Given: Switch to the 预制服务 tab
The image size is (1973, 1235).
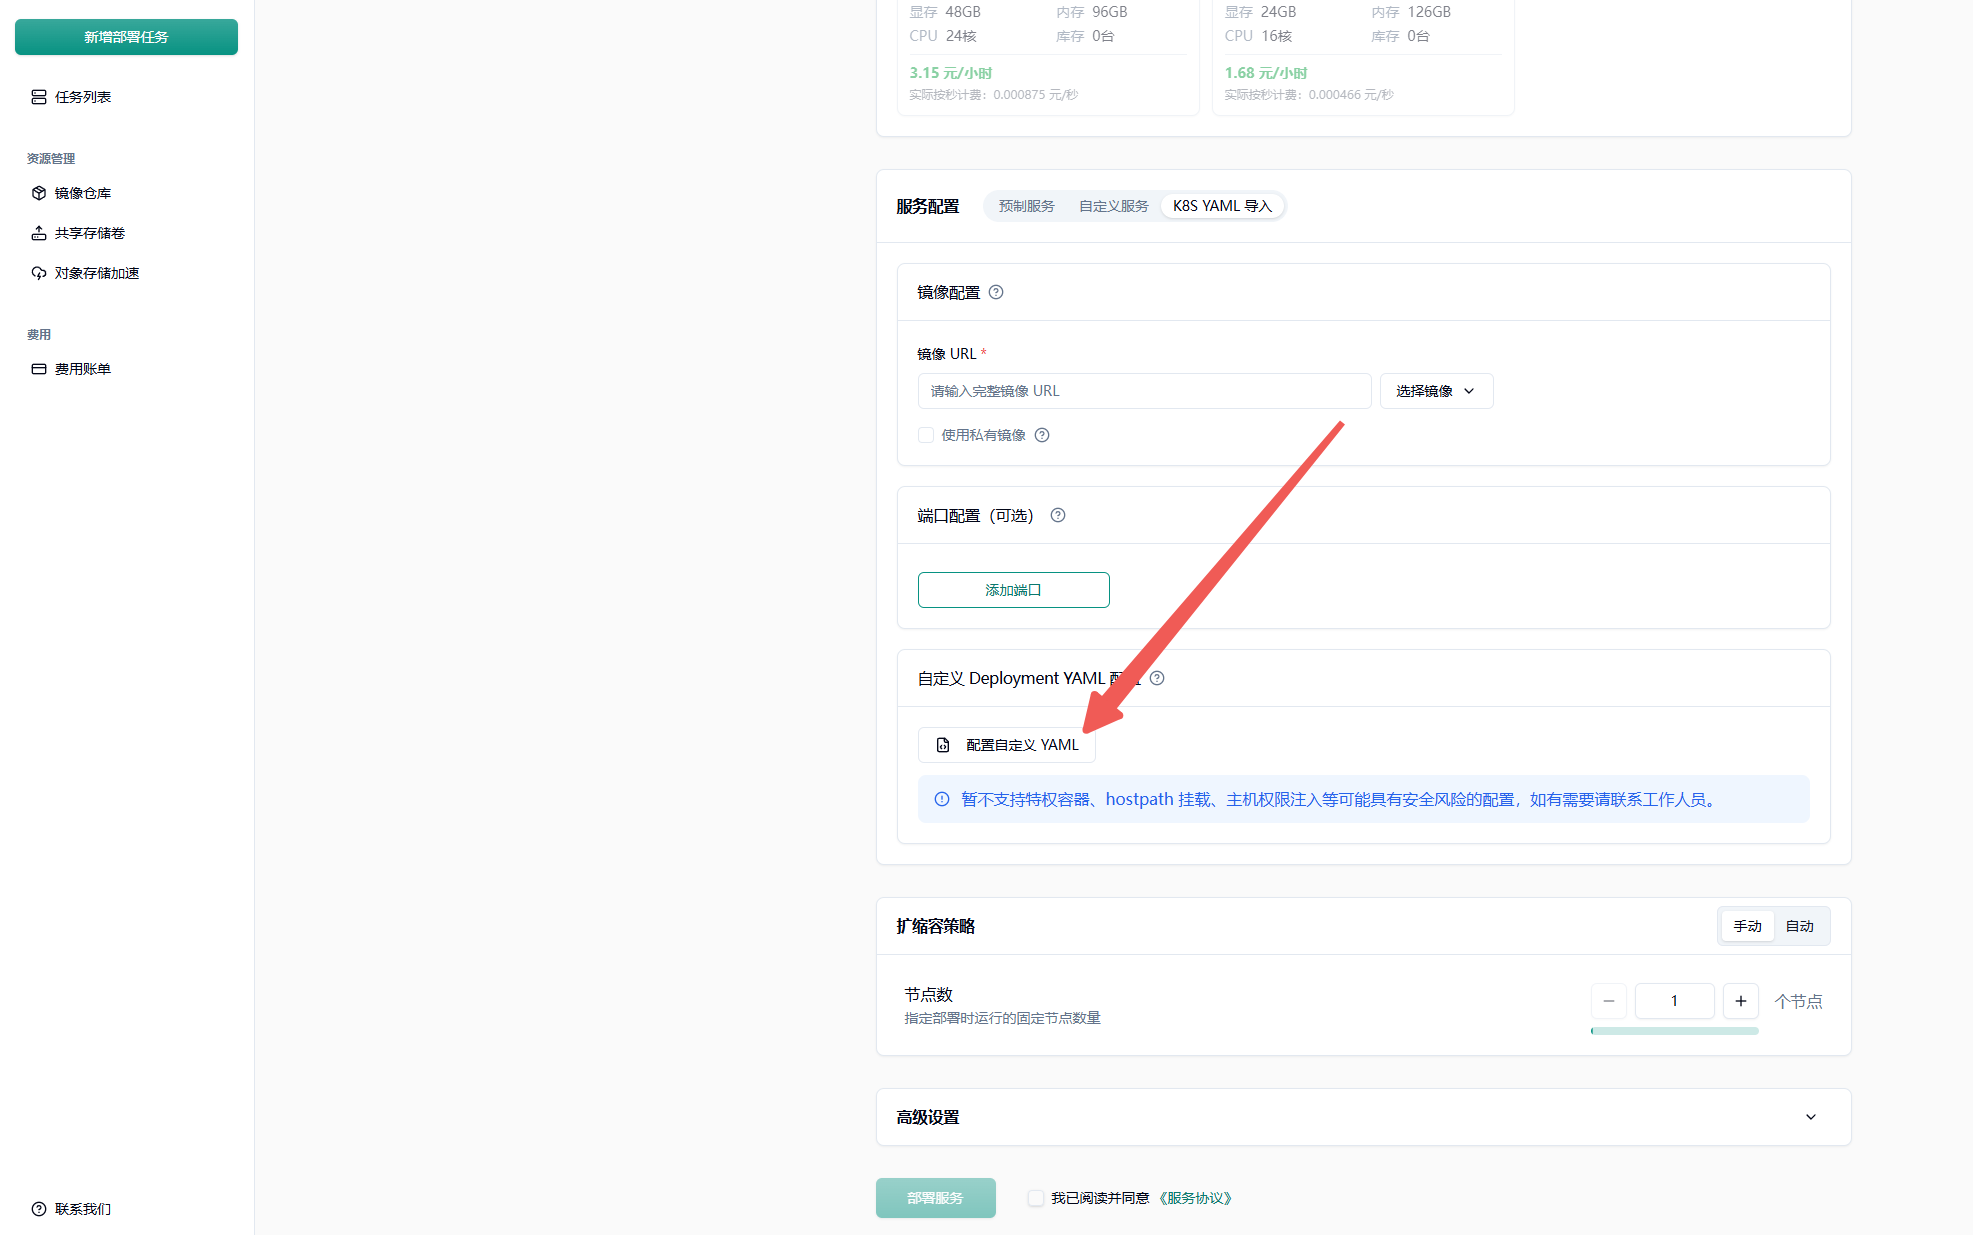Looking at the screenshot, I should click(1026, 206).
